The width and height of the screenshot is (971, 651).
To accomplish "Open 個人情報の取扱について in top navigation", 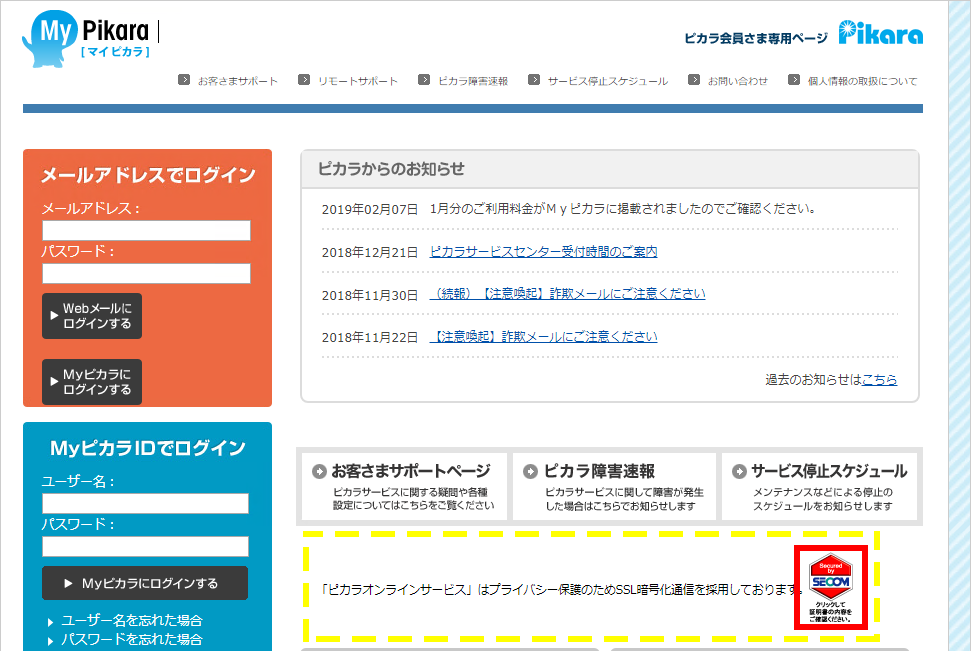I will [x=863, y=81].
